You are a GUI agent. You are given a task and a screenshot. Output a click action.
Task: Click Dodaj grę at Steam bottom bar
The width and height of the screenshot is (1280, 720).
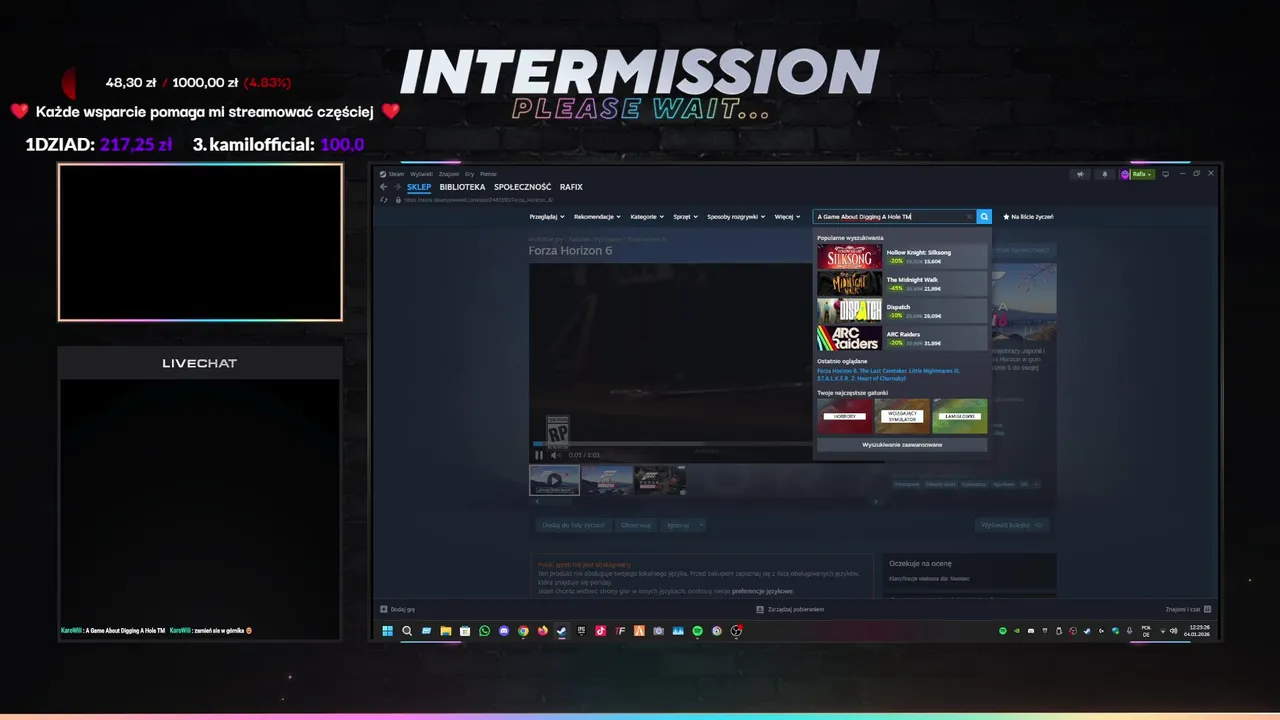[397, 609]
